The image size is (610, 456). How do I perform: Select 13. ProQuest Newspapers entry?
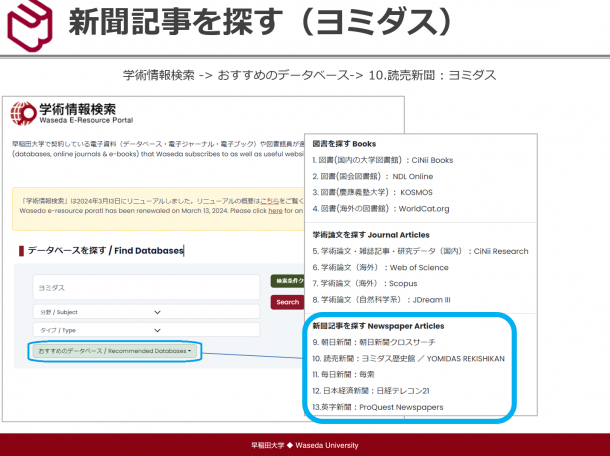[x=378, y=407]
